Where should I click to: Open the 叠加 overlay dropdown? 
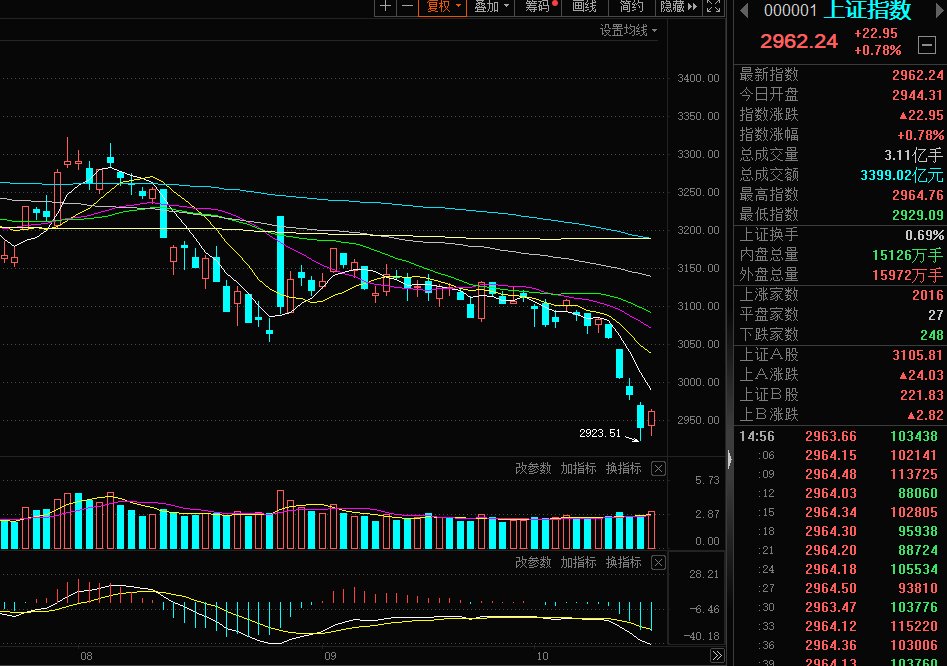pyautogui.click(x=491, y=7)
